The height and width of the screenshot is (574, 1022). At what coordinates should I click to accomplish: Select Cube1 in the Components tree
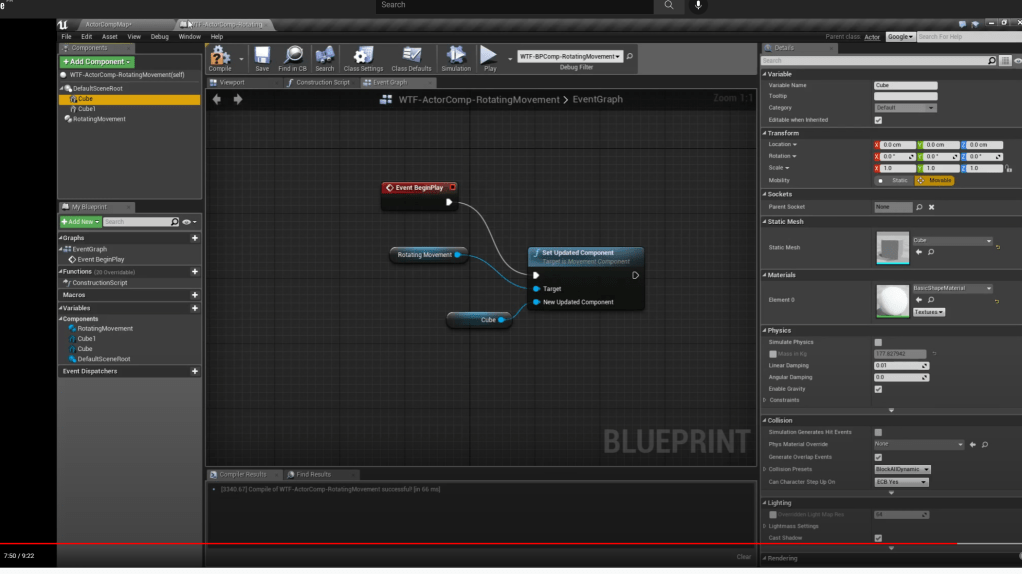click(87, 109)
